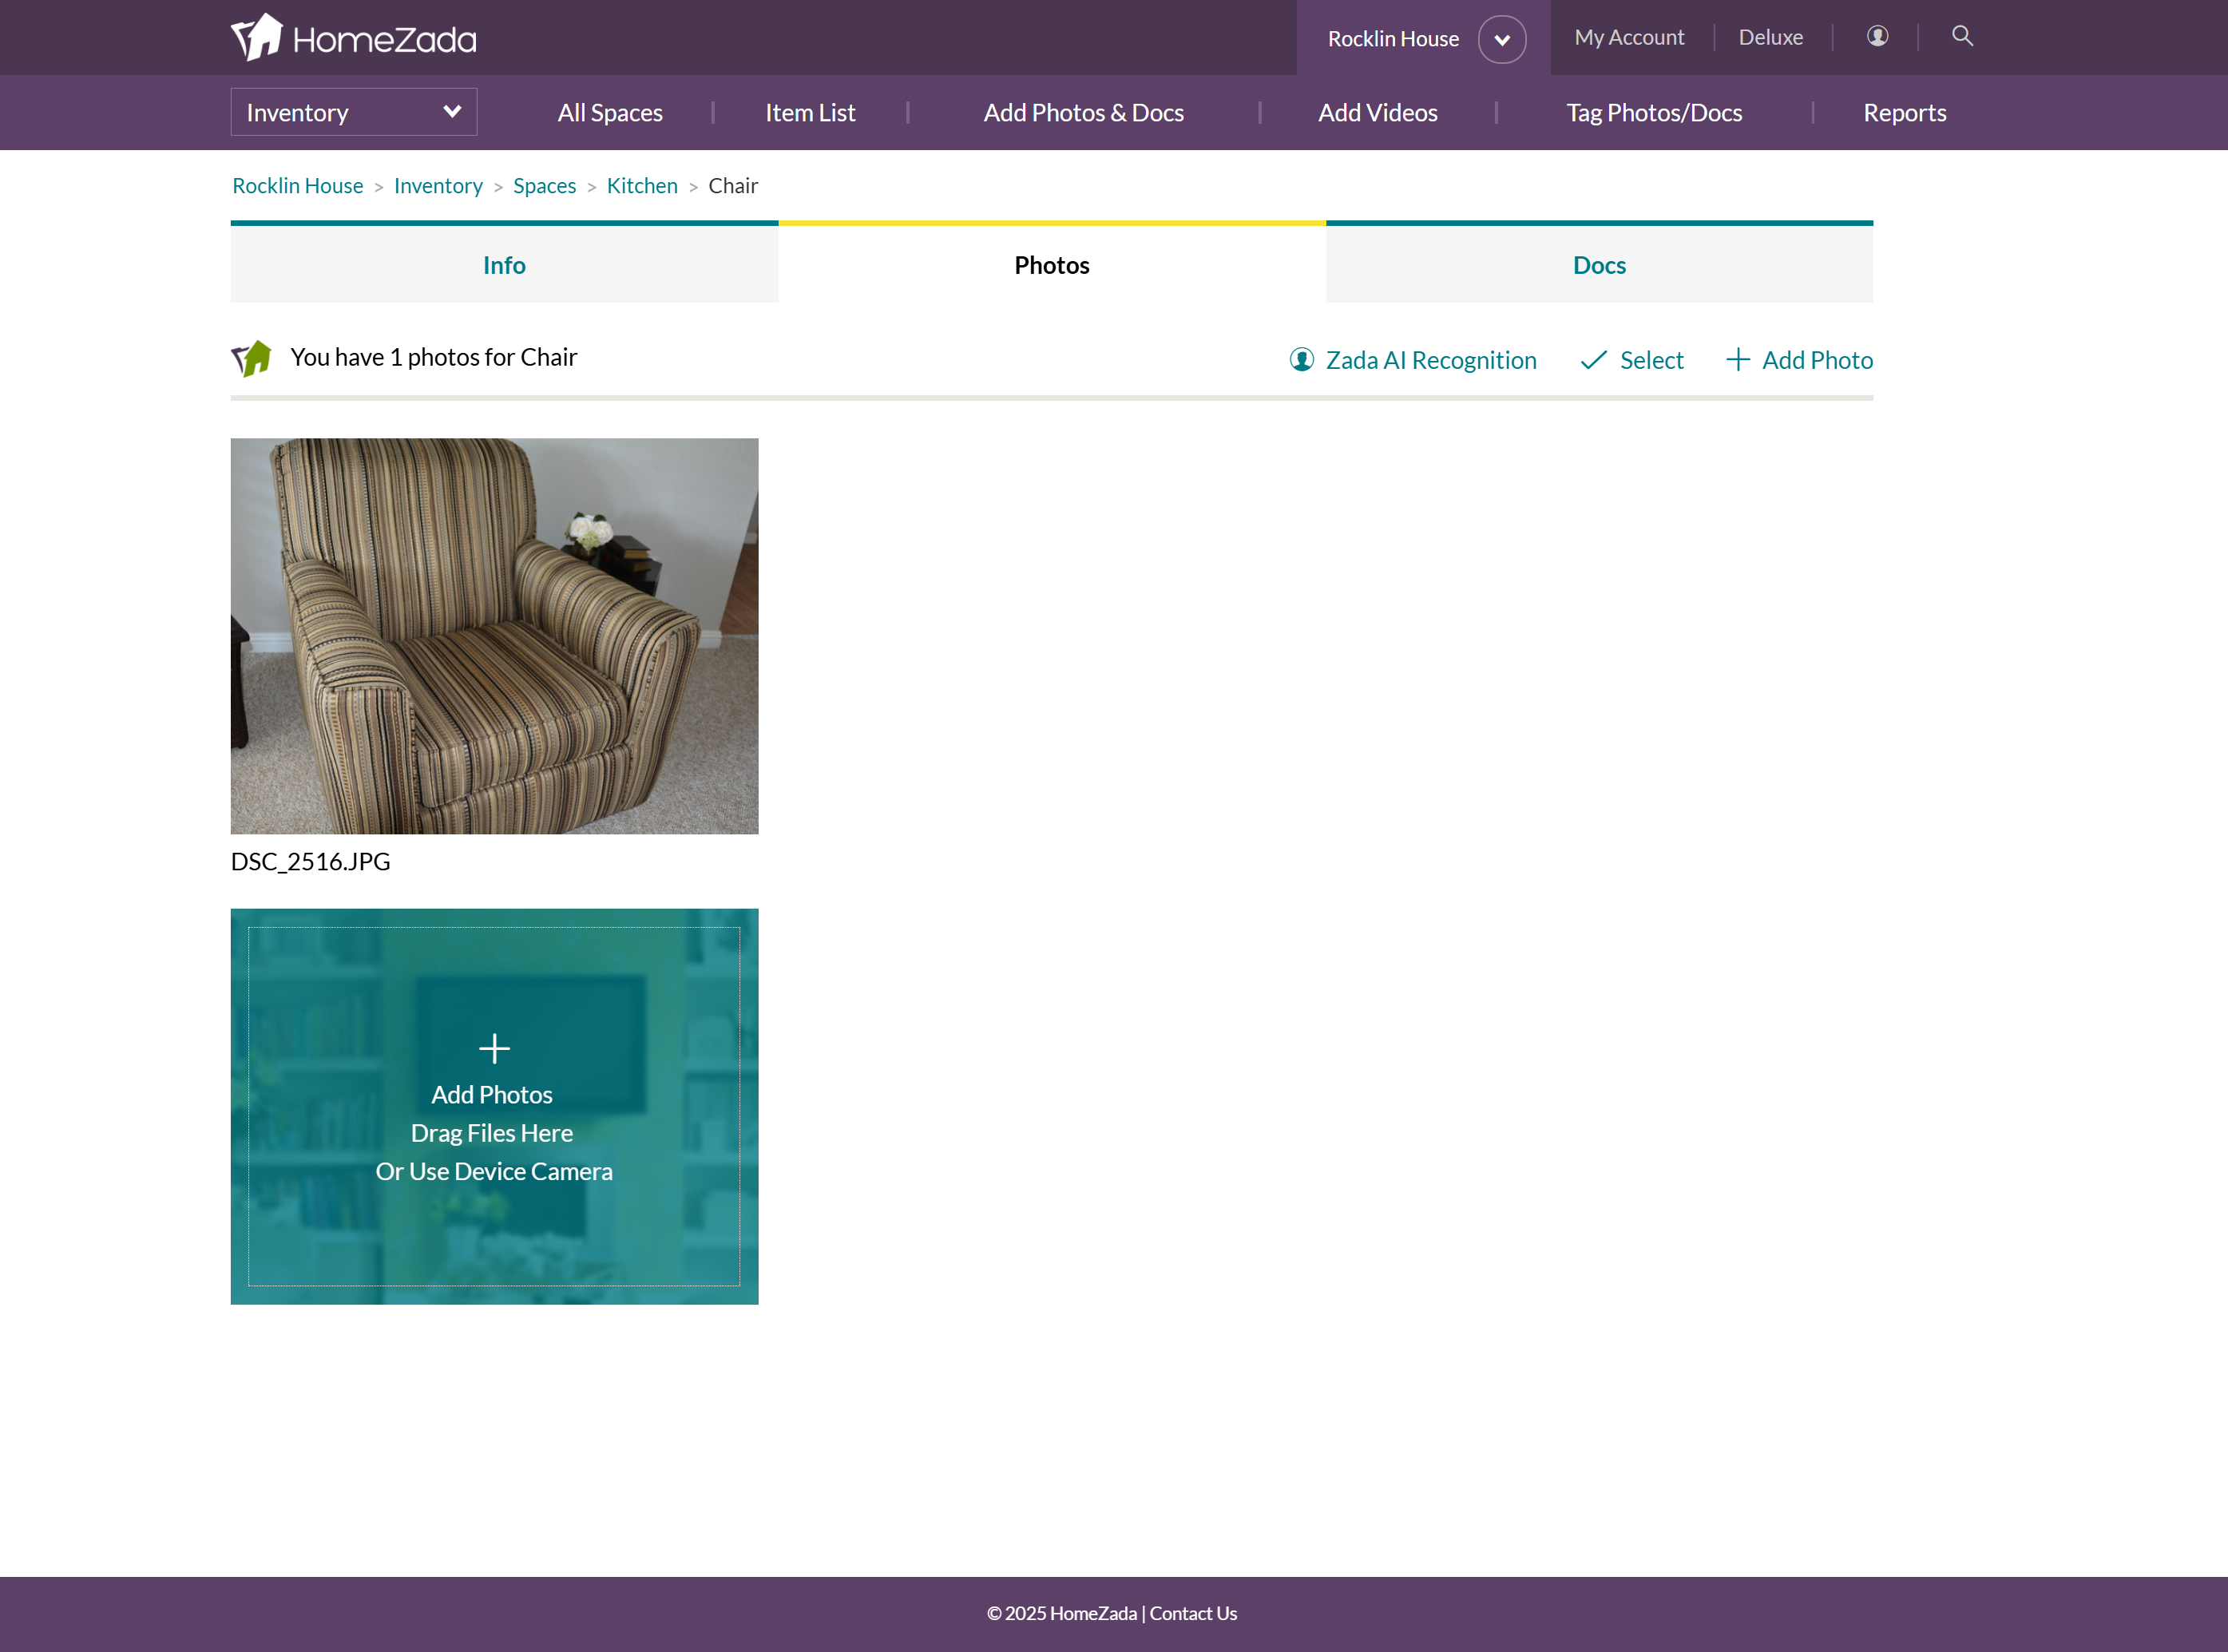The width and height of the screenshot is (2228, 1652).
Task: Click the magnifying glass search icon
Action: coord(1962,36)
